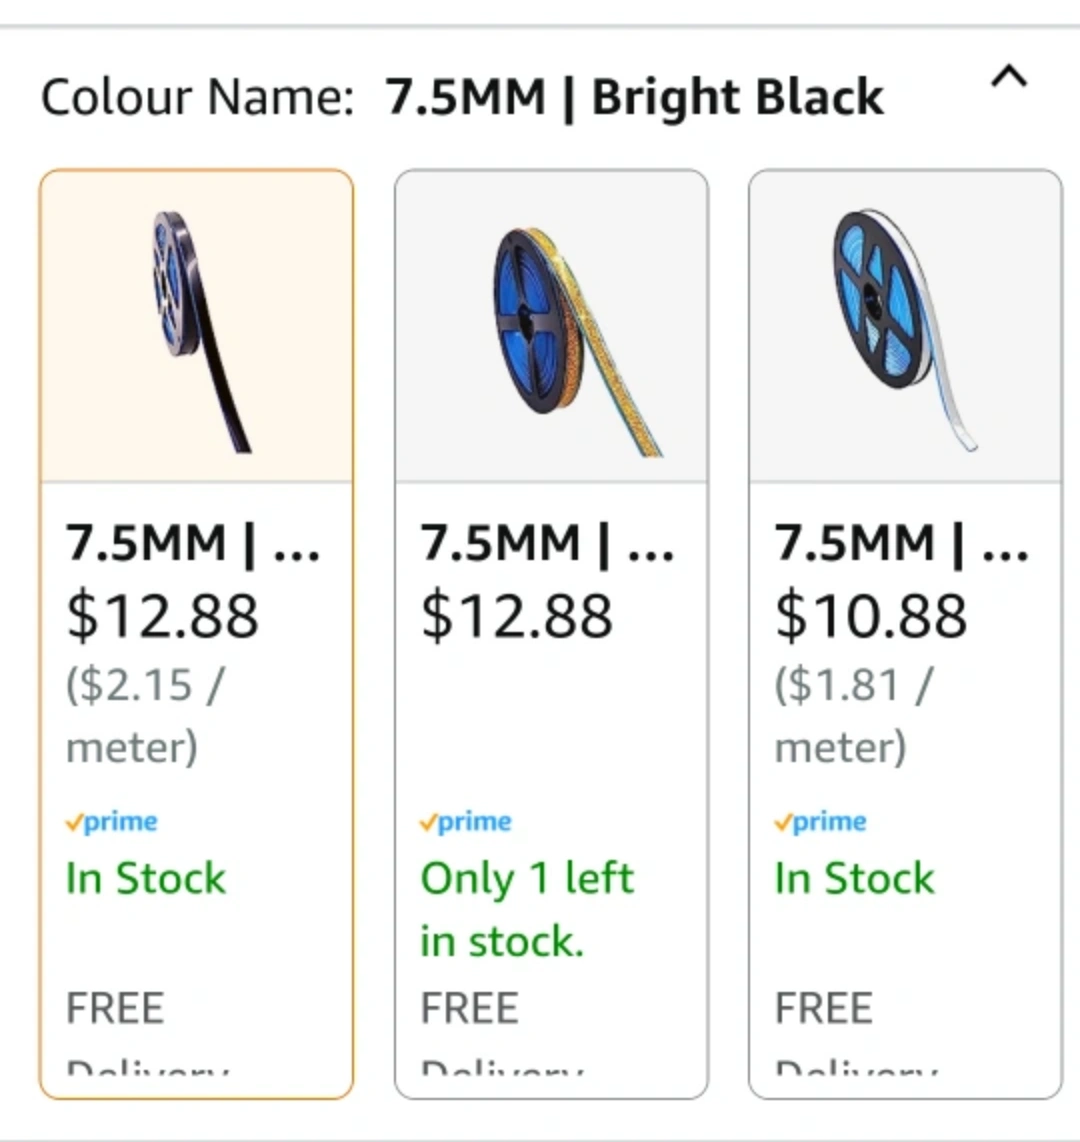Click the $10.88 price on the white tape card
This screenshot has height=1142, width=1080.
(x=871, y=615)
